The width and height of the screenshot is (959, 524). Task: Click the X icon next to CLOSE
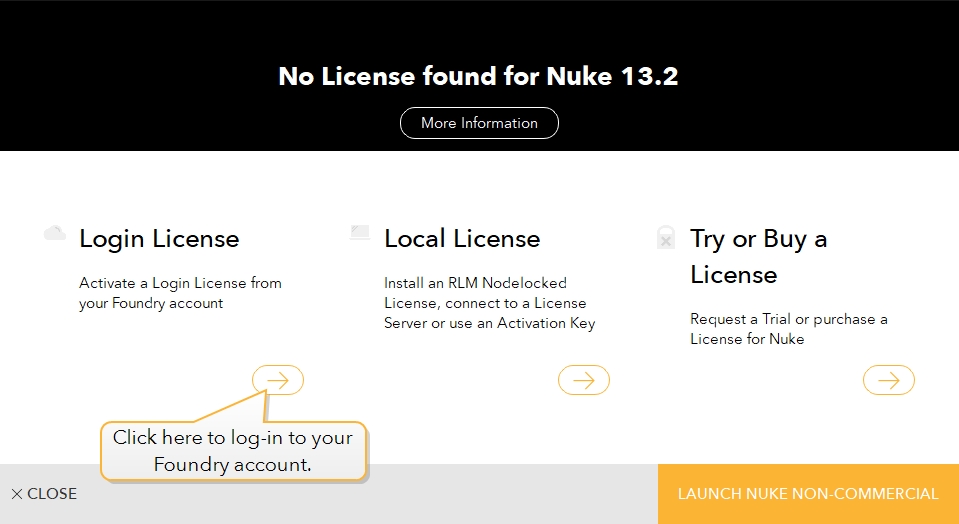pyautogui.click(x=17, y=494)
